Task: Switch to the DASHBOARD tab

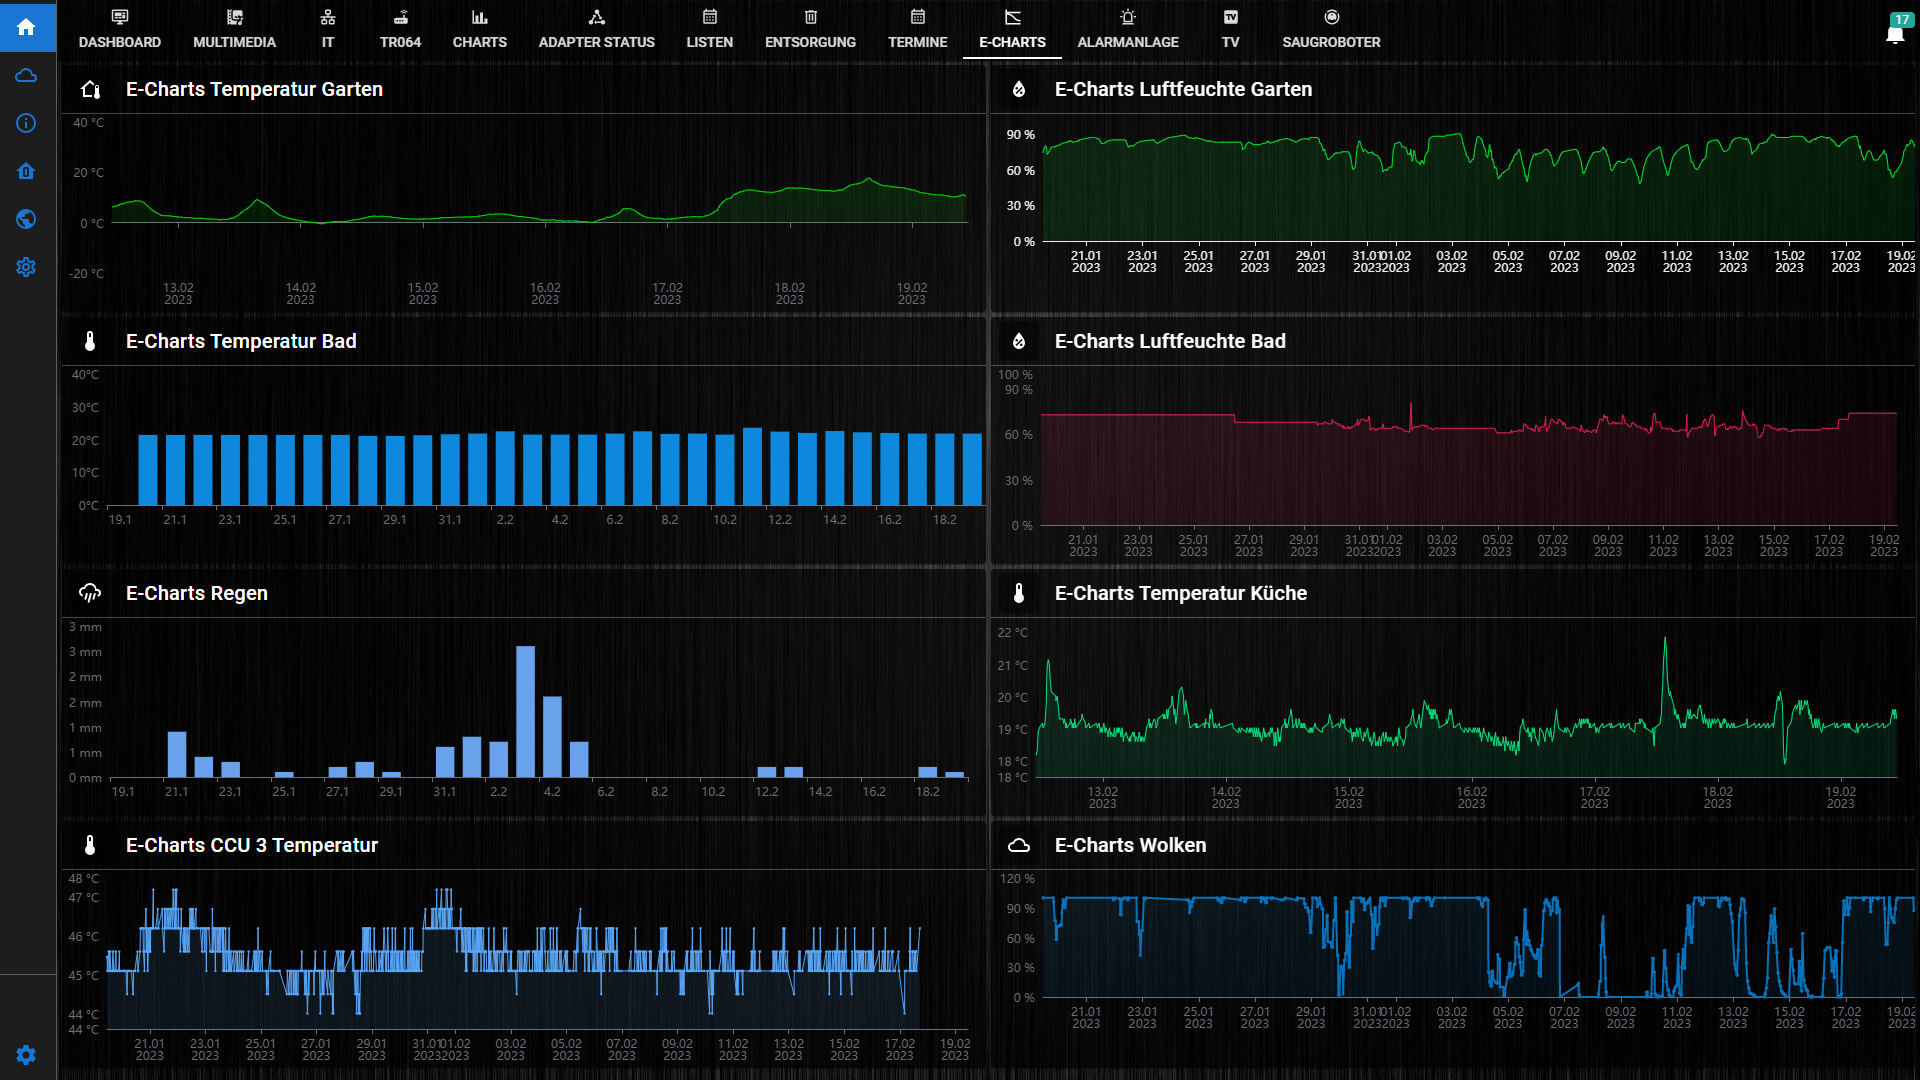Action: pos(120,42)
